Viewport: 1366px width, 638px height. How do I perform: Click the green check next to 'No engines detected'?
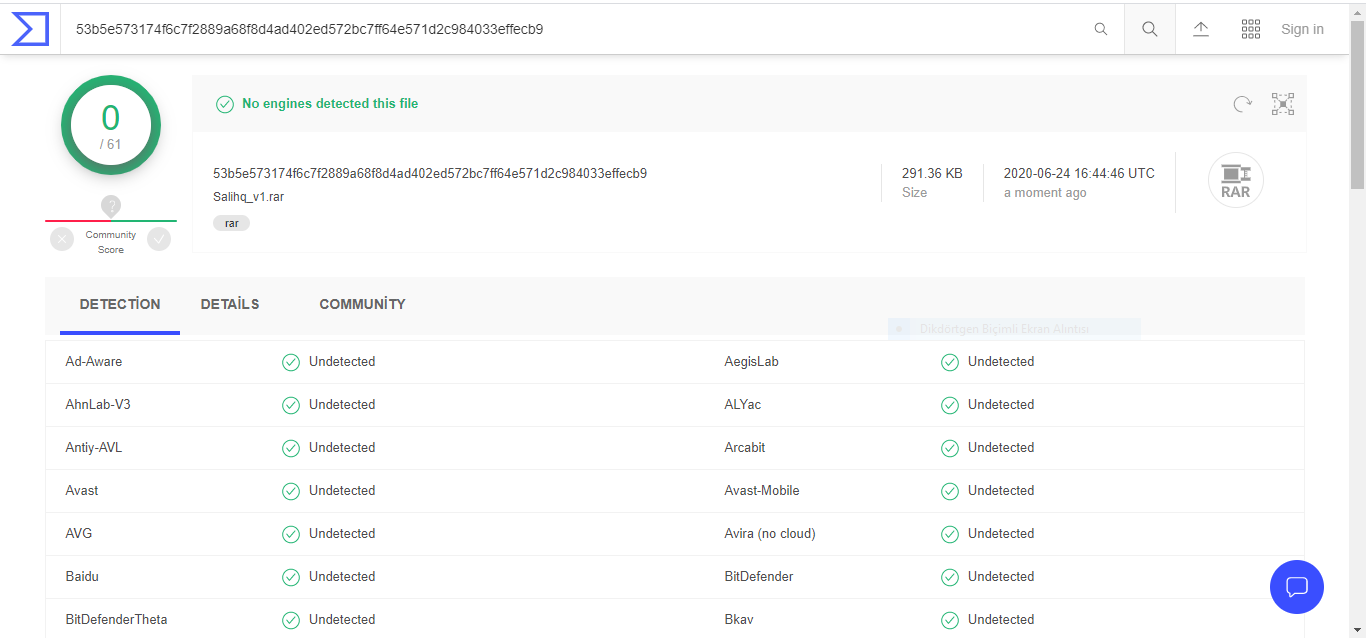[225, 104]
